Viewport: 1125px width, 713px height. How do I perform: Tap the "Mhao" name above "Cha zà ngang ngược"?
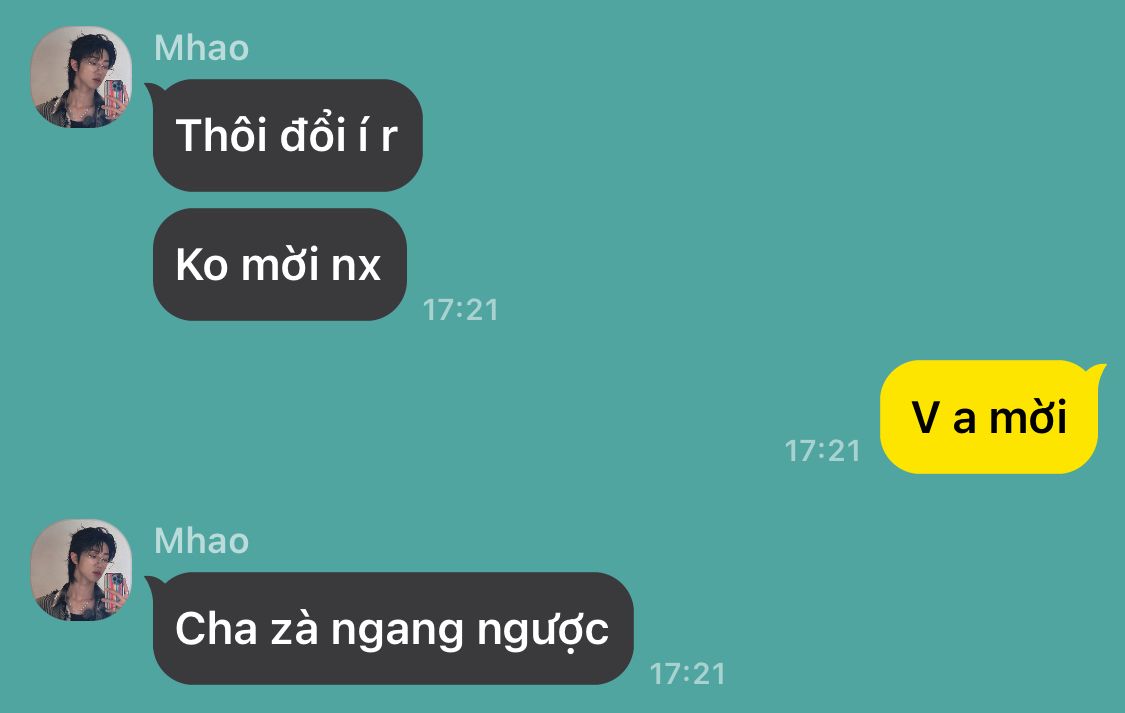pyautogui.click(x=202, y=541)
